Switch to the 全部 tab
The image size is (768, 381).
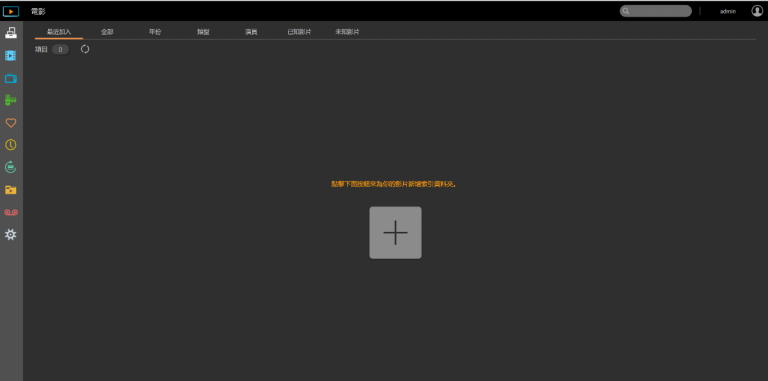coord(107,32)
